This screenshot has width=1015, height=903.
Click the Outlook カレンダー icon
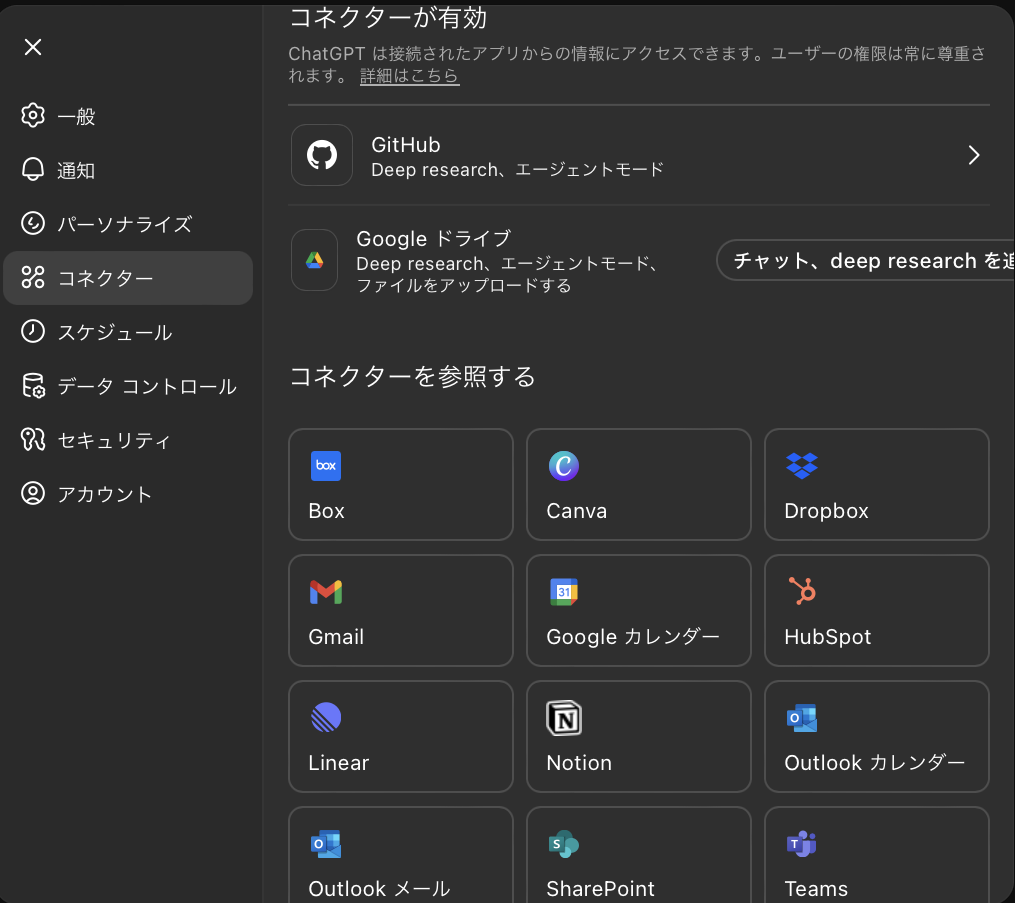tap(802, 718)
